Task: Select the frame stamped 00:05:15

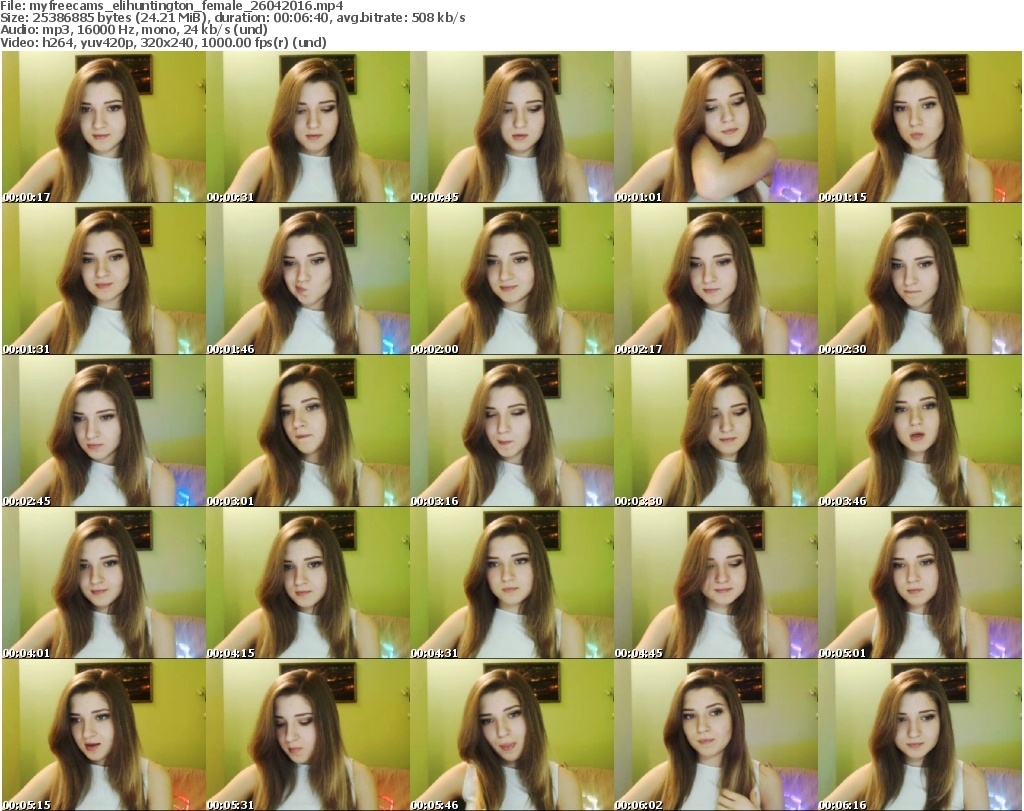Action: (x=104, y=735)
